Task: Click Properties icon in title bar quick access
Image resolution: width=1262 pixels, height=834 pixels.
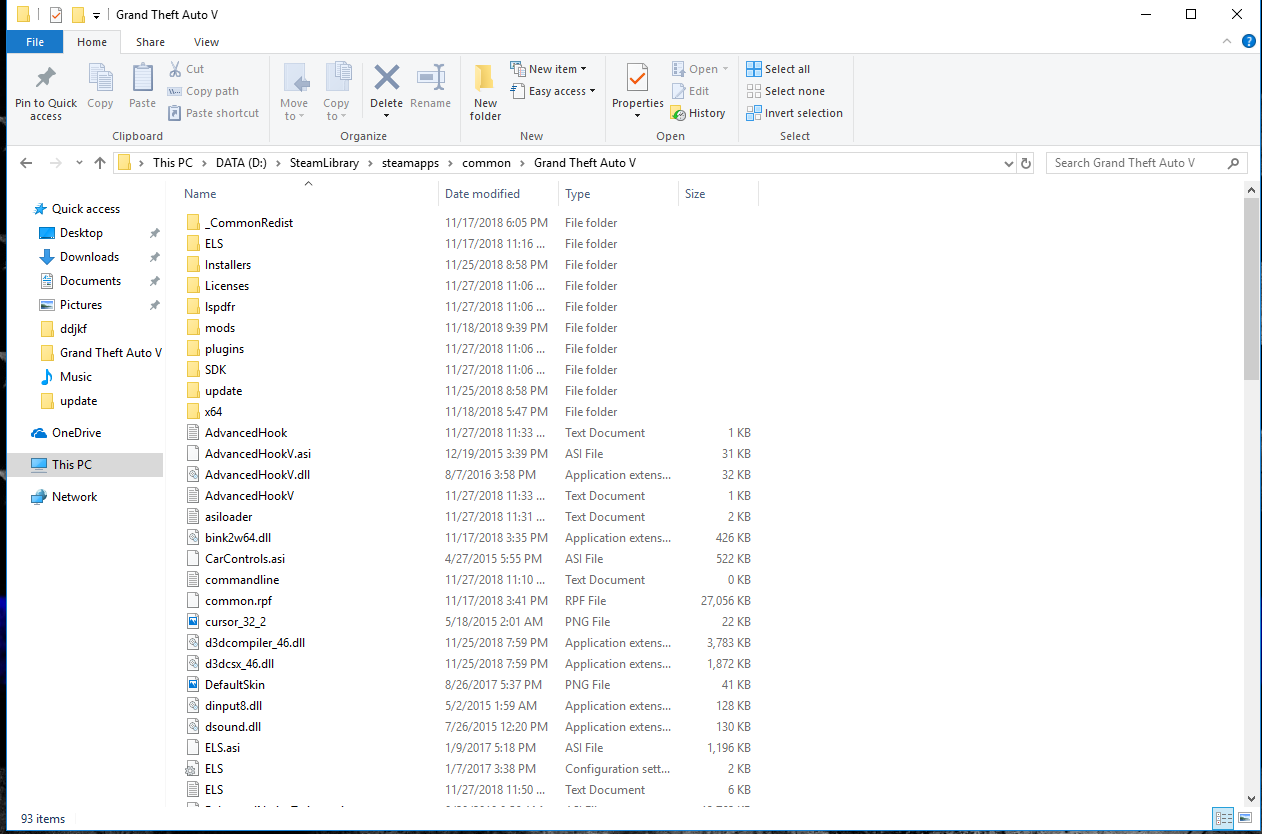Action: point(56,15)
